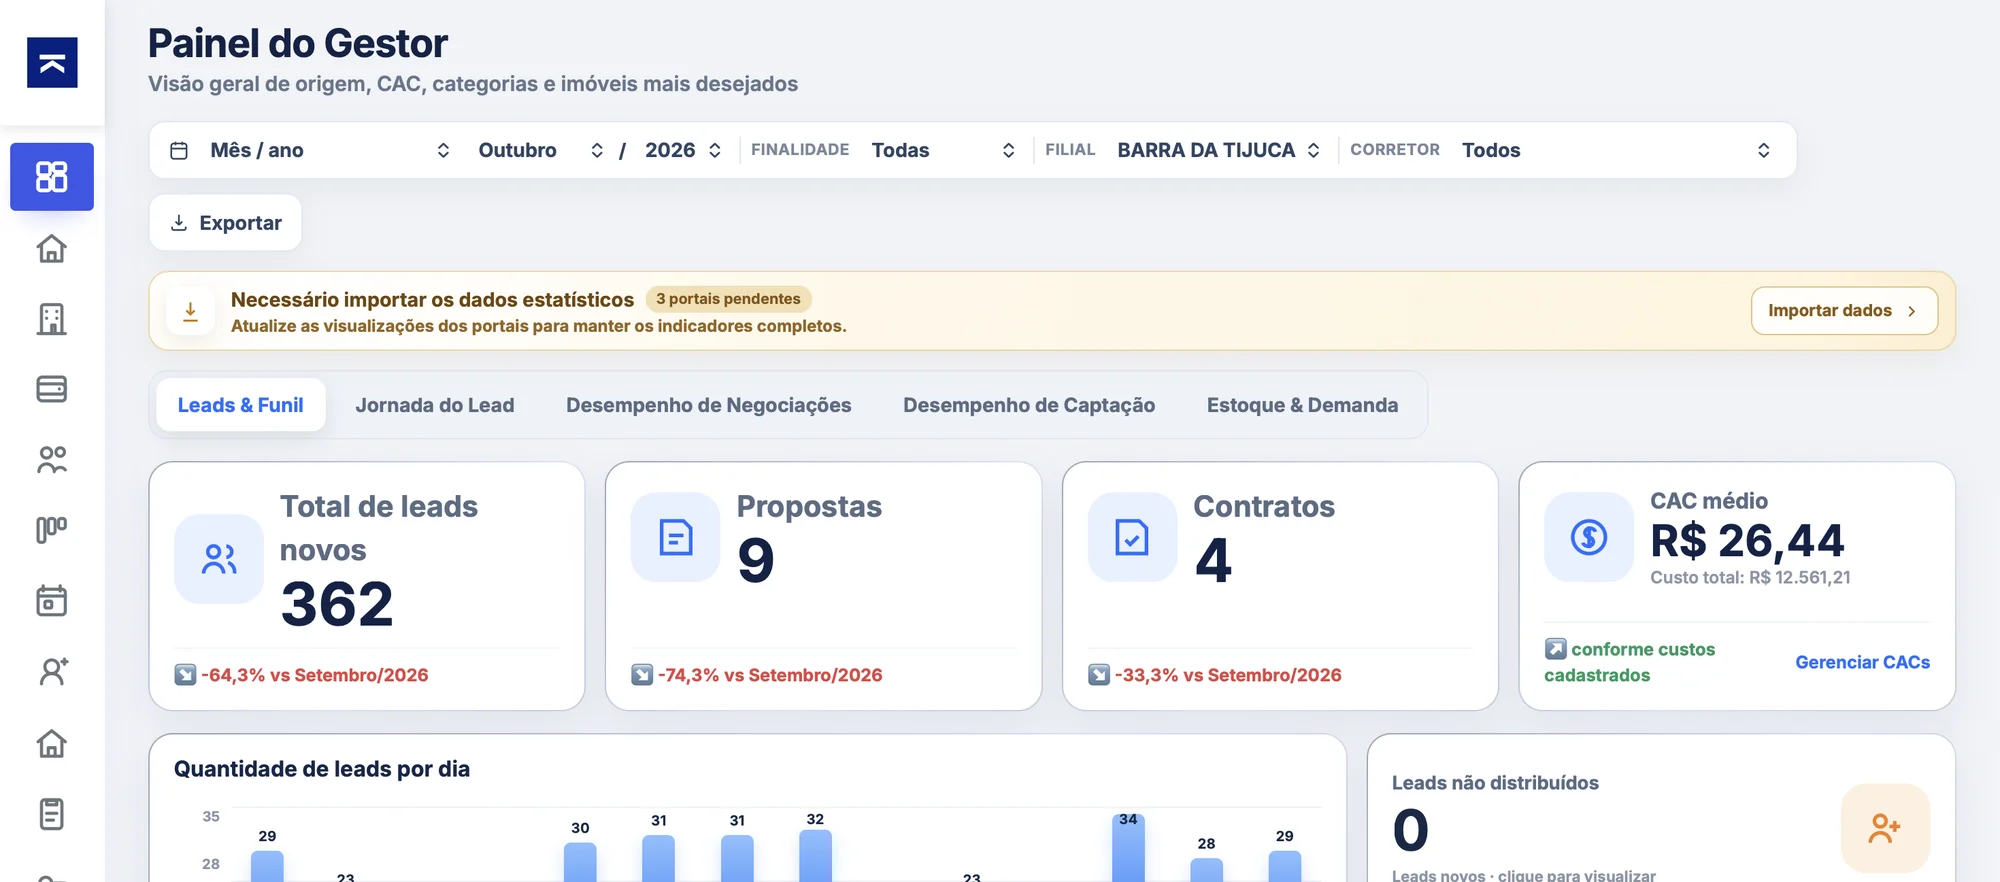Open the Finalidade dropdown showing Todas
The width and height of the screenshot is (2000, 882).
click(x=943, y=150)
